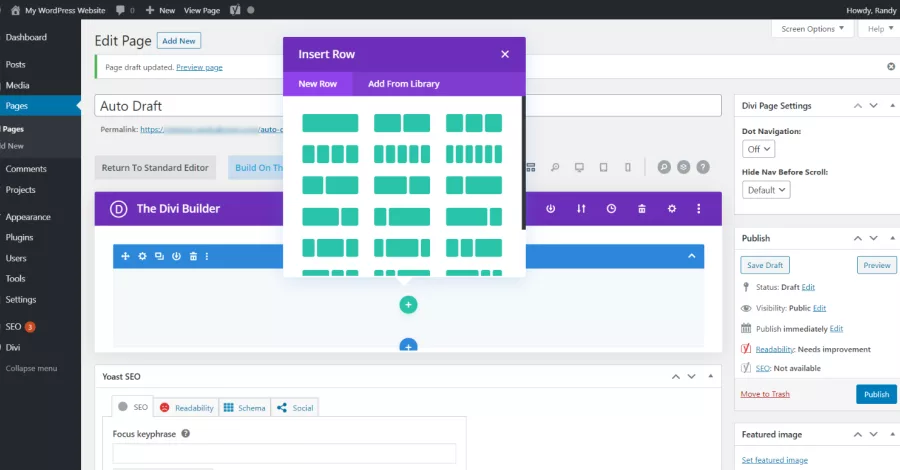900x470 pixels.
Task: Click the green add row plus button
Action: [408, 305]
